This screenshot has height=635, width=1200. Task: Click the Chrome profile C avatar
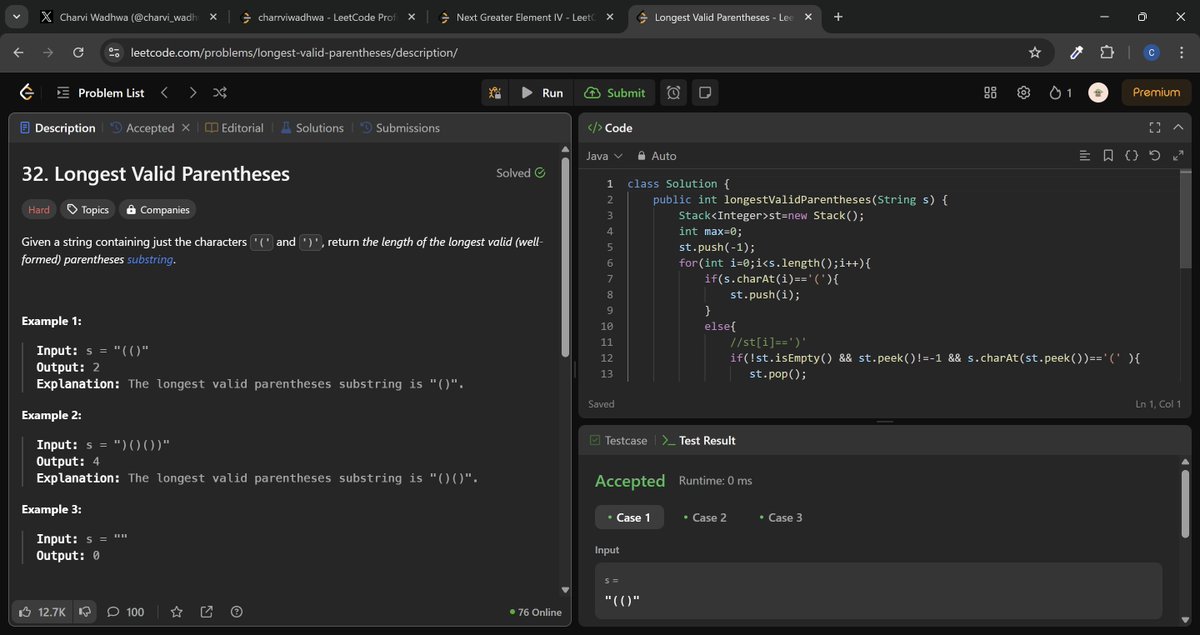1151,52
